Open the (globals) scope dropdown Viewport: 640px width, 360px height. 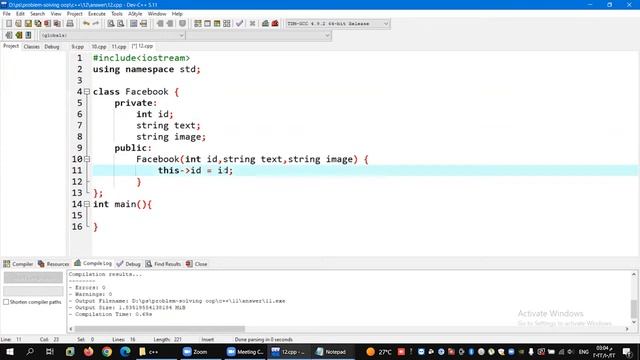point(113,36)
